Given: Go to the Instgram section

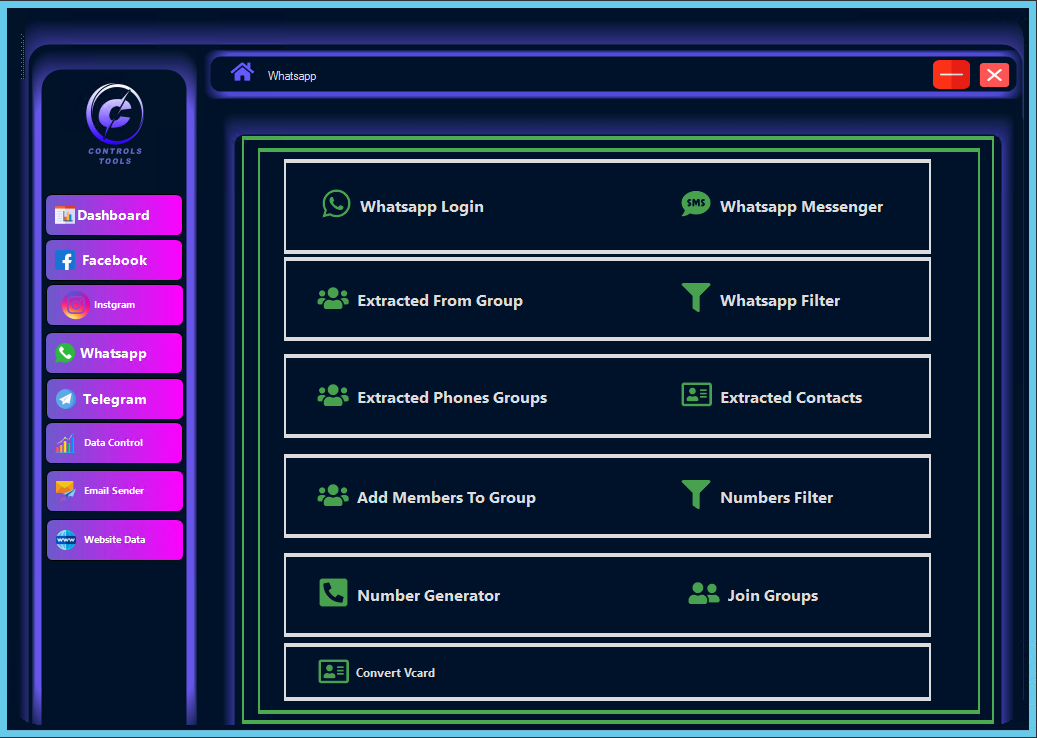Looking at the screenshot, I should [114, 305].
